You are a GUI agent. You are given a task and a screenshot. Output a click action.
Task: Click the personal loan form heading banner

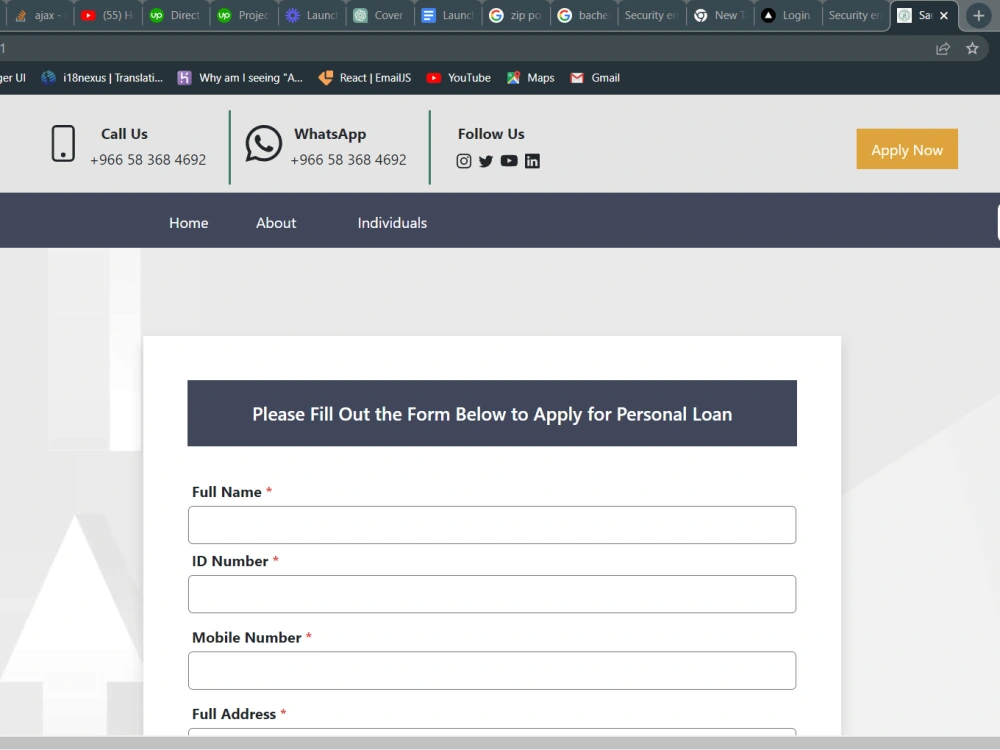[x=492, y=413]
